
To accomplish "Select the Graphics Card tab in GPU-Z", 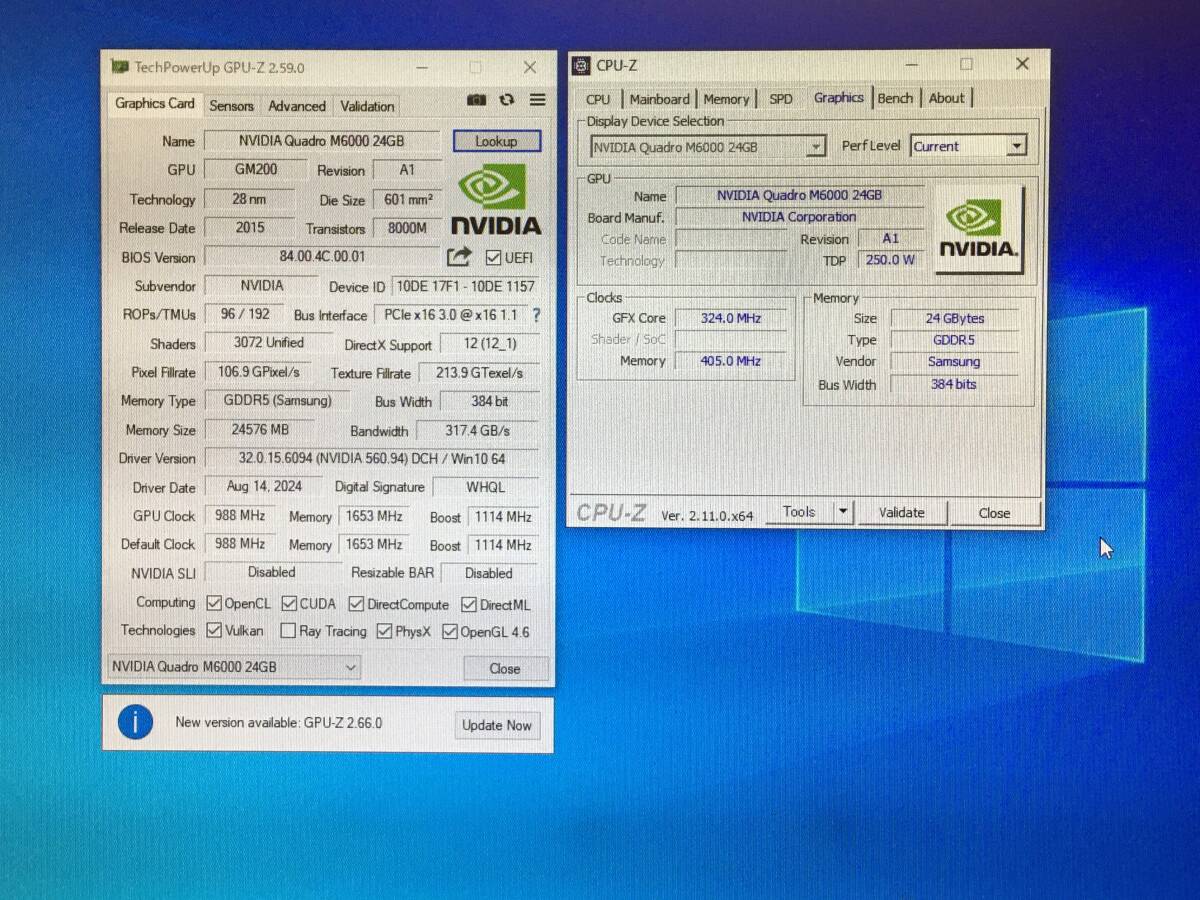I will pos(155,104).
